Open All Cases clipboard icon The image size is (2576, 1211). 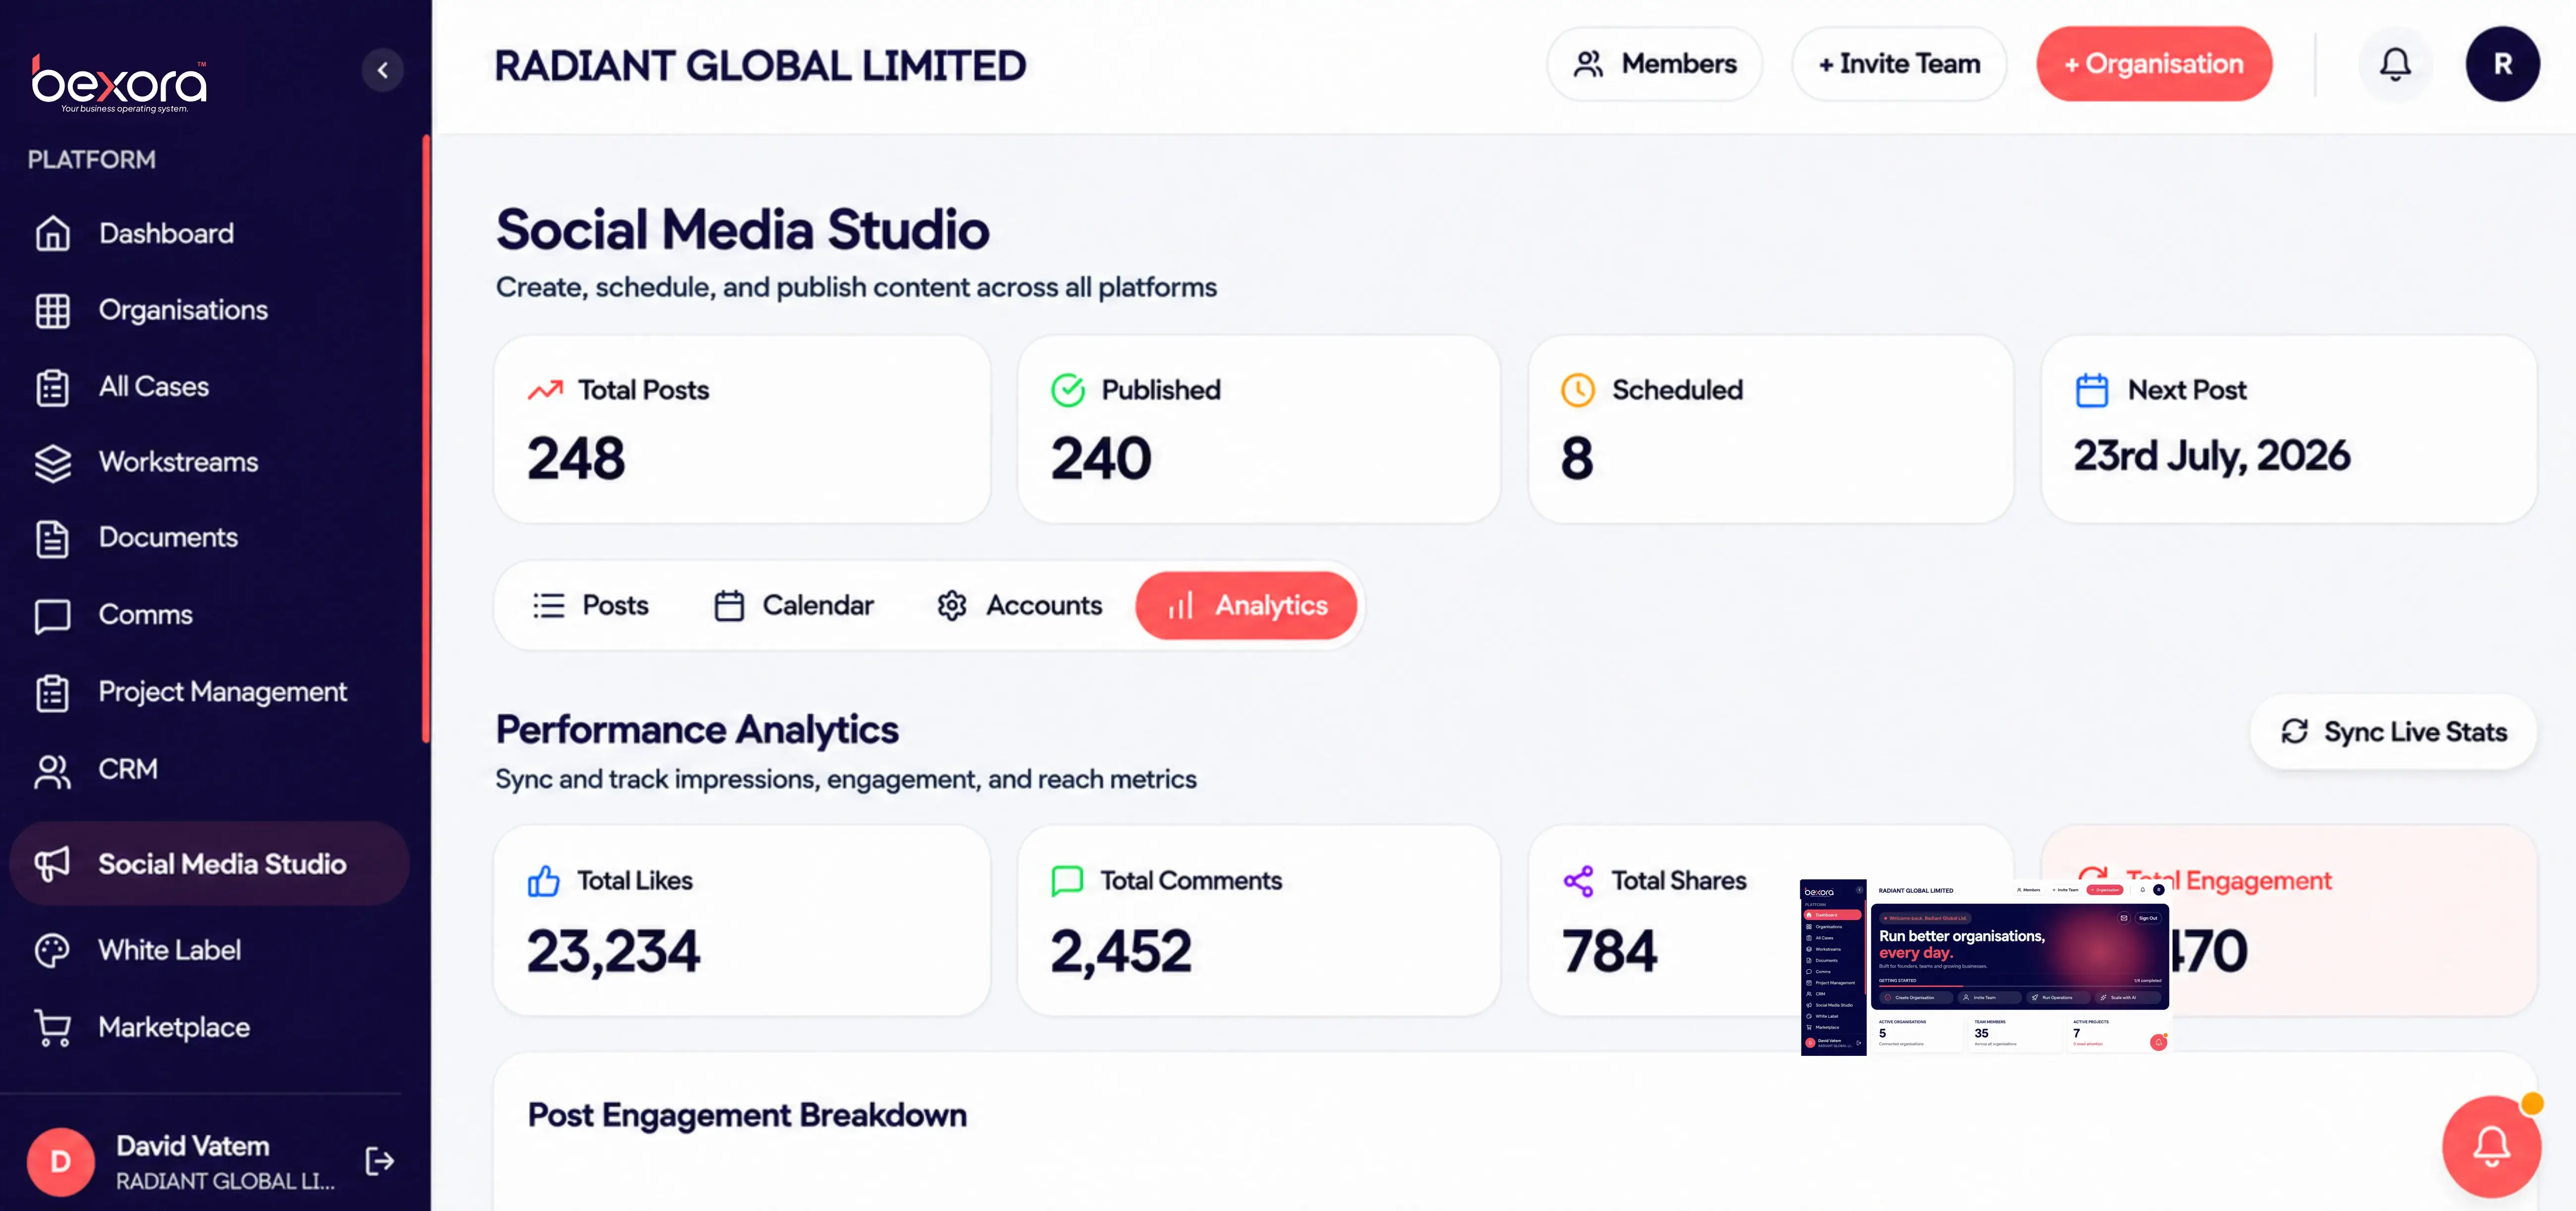(53, 387)
